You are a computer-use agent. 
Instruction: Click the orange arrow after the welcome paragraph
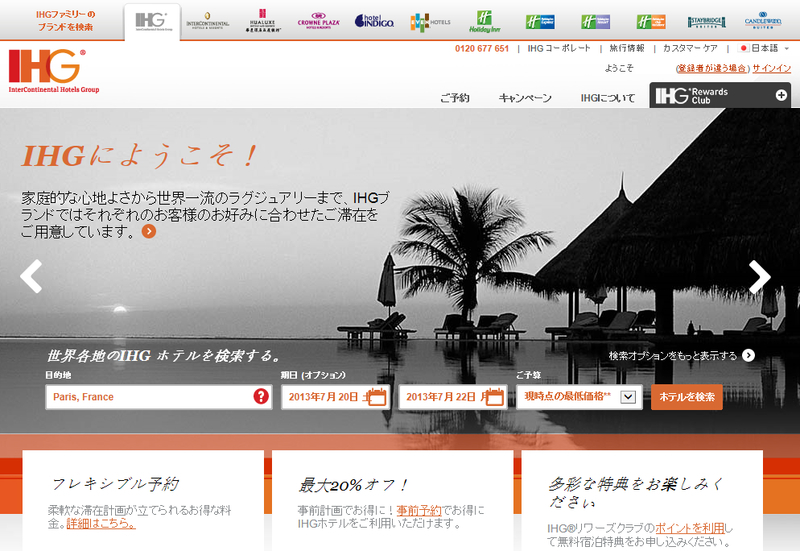148,232
